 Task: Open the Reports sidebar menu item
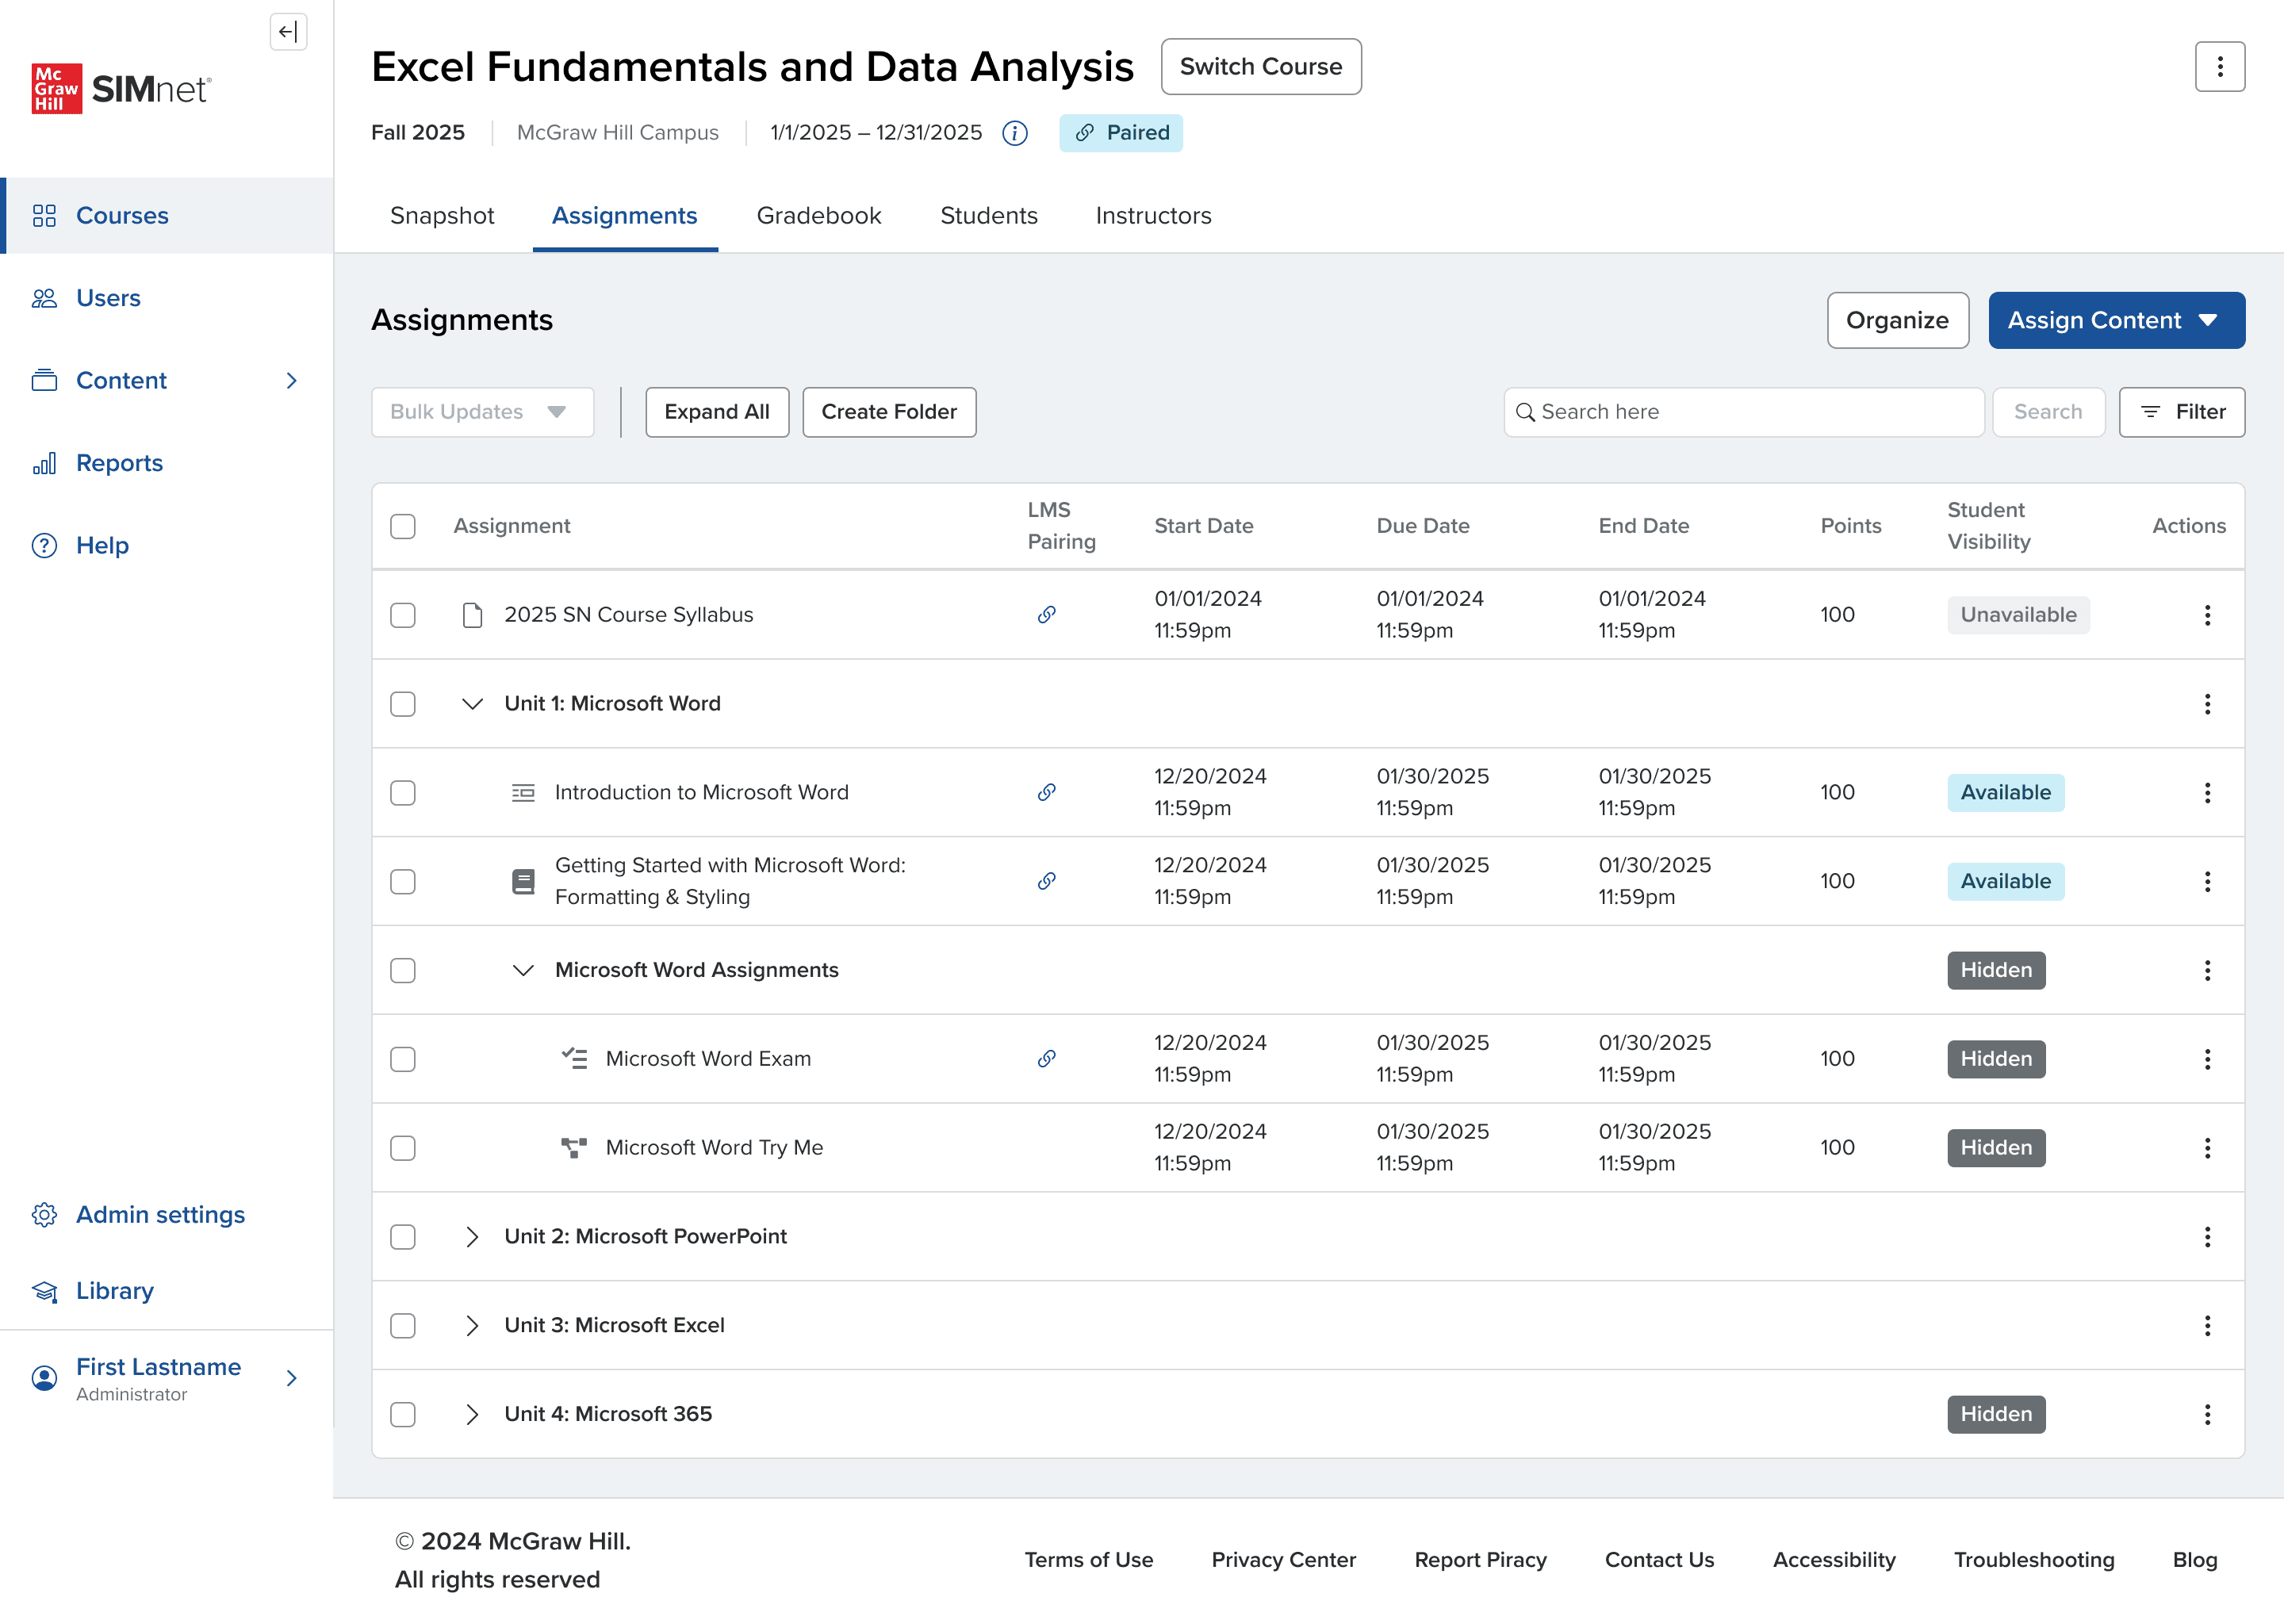(x=119, y=463)
